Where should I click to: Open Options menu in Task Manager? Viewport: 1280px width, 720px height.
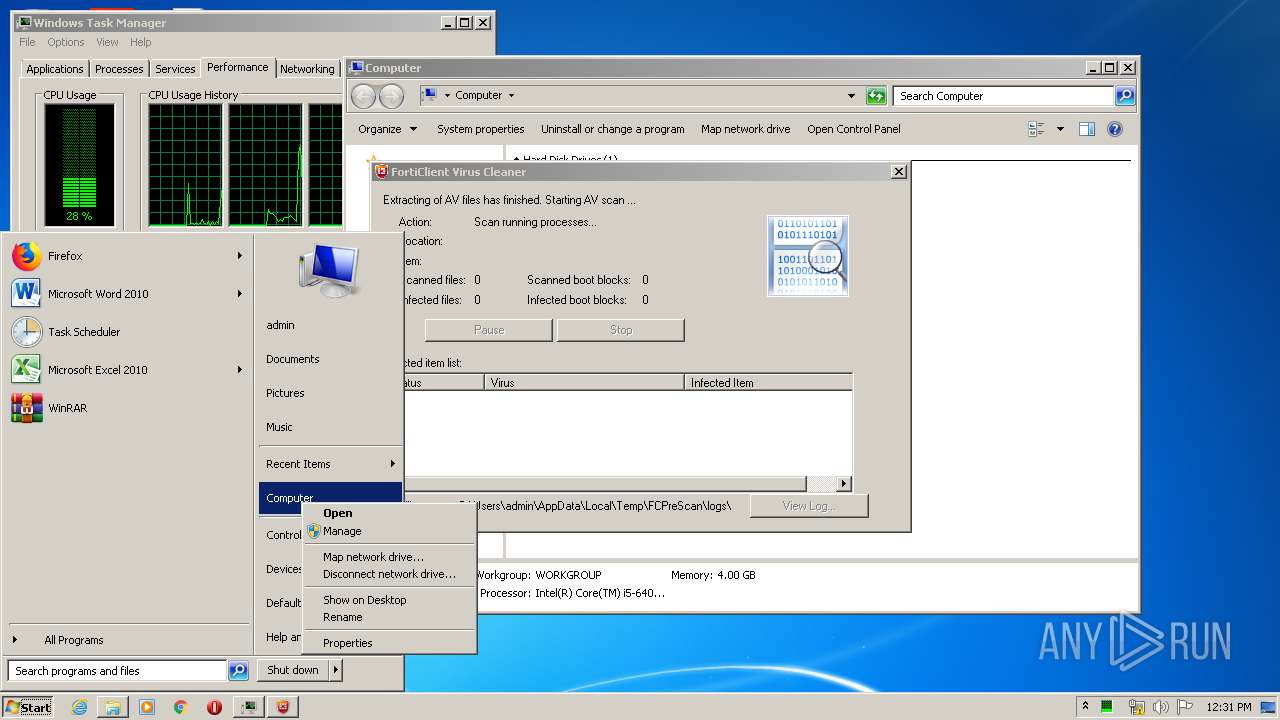coord(66,42)
